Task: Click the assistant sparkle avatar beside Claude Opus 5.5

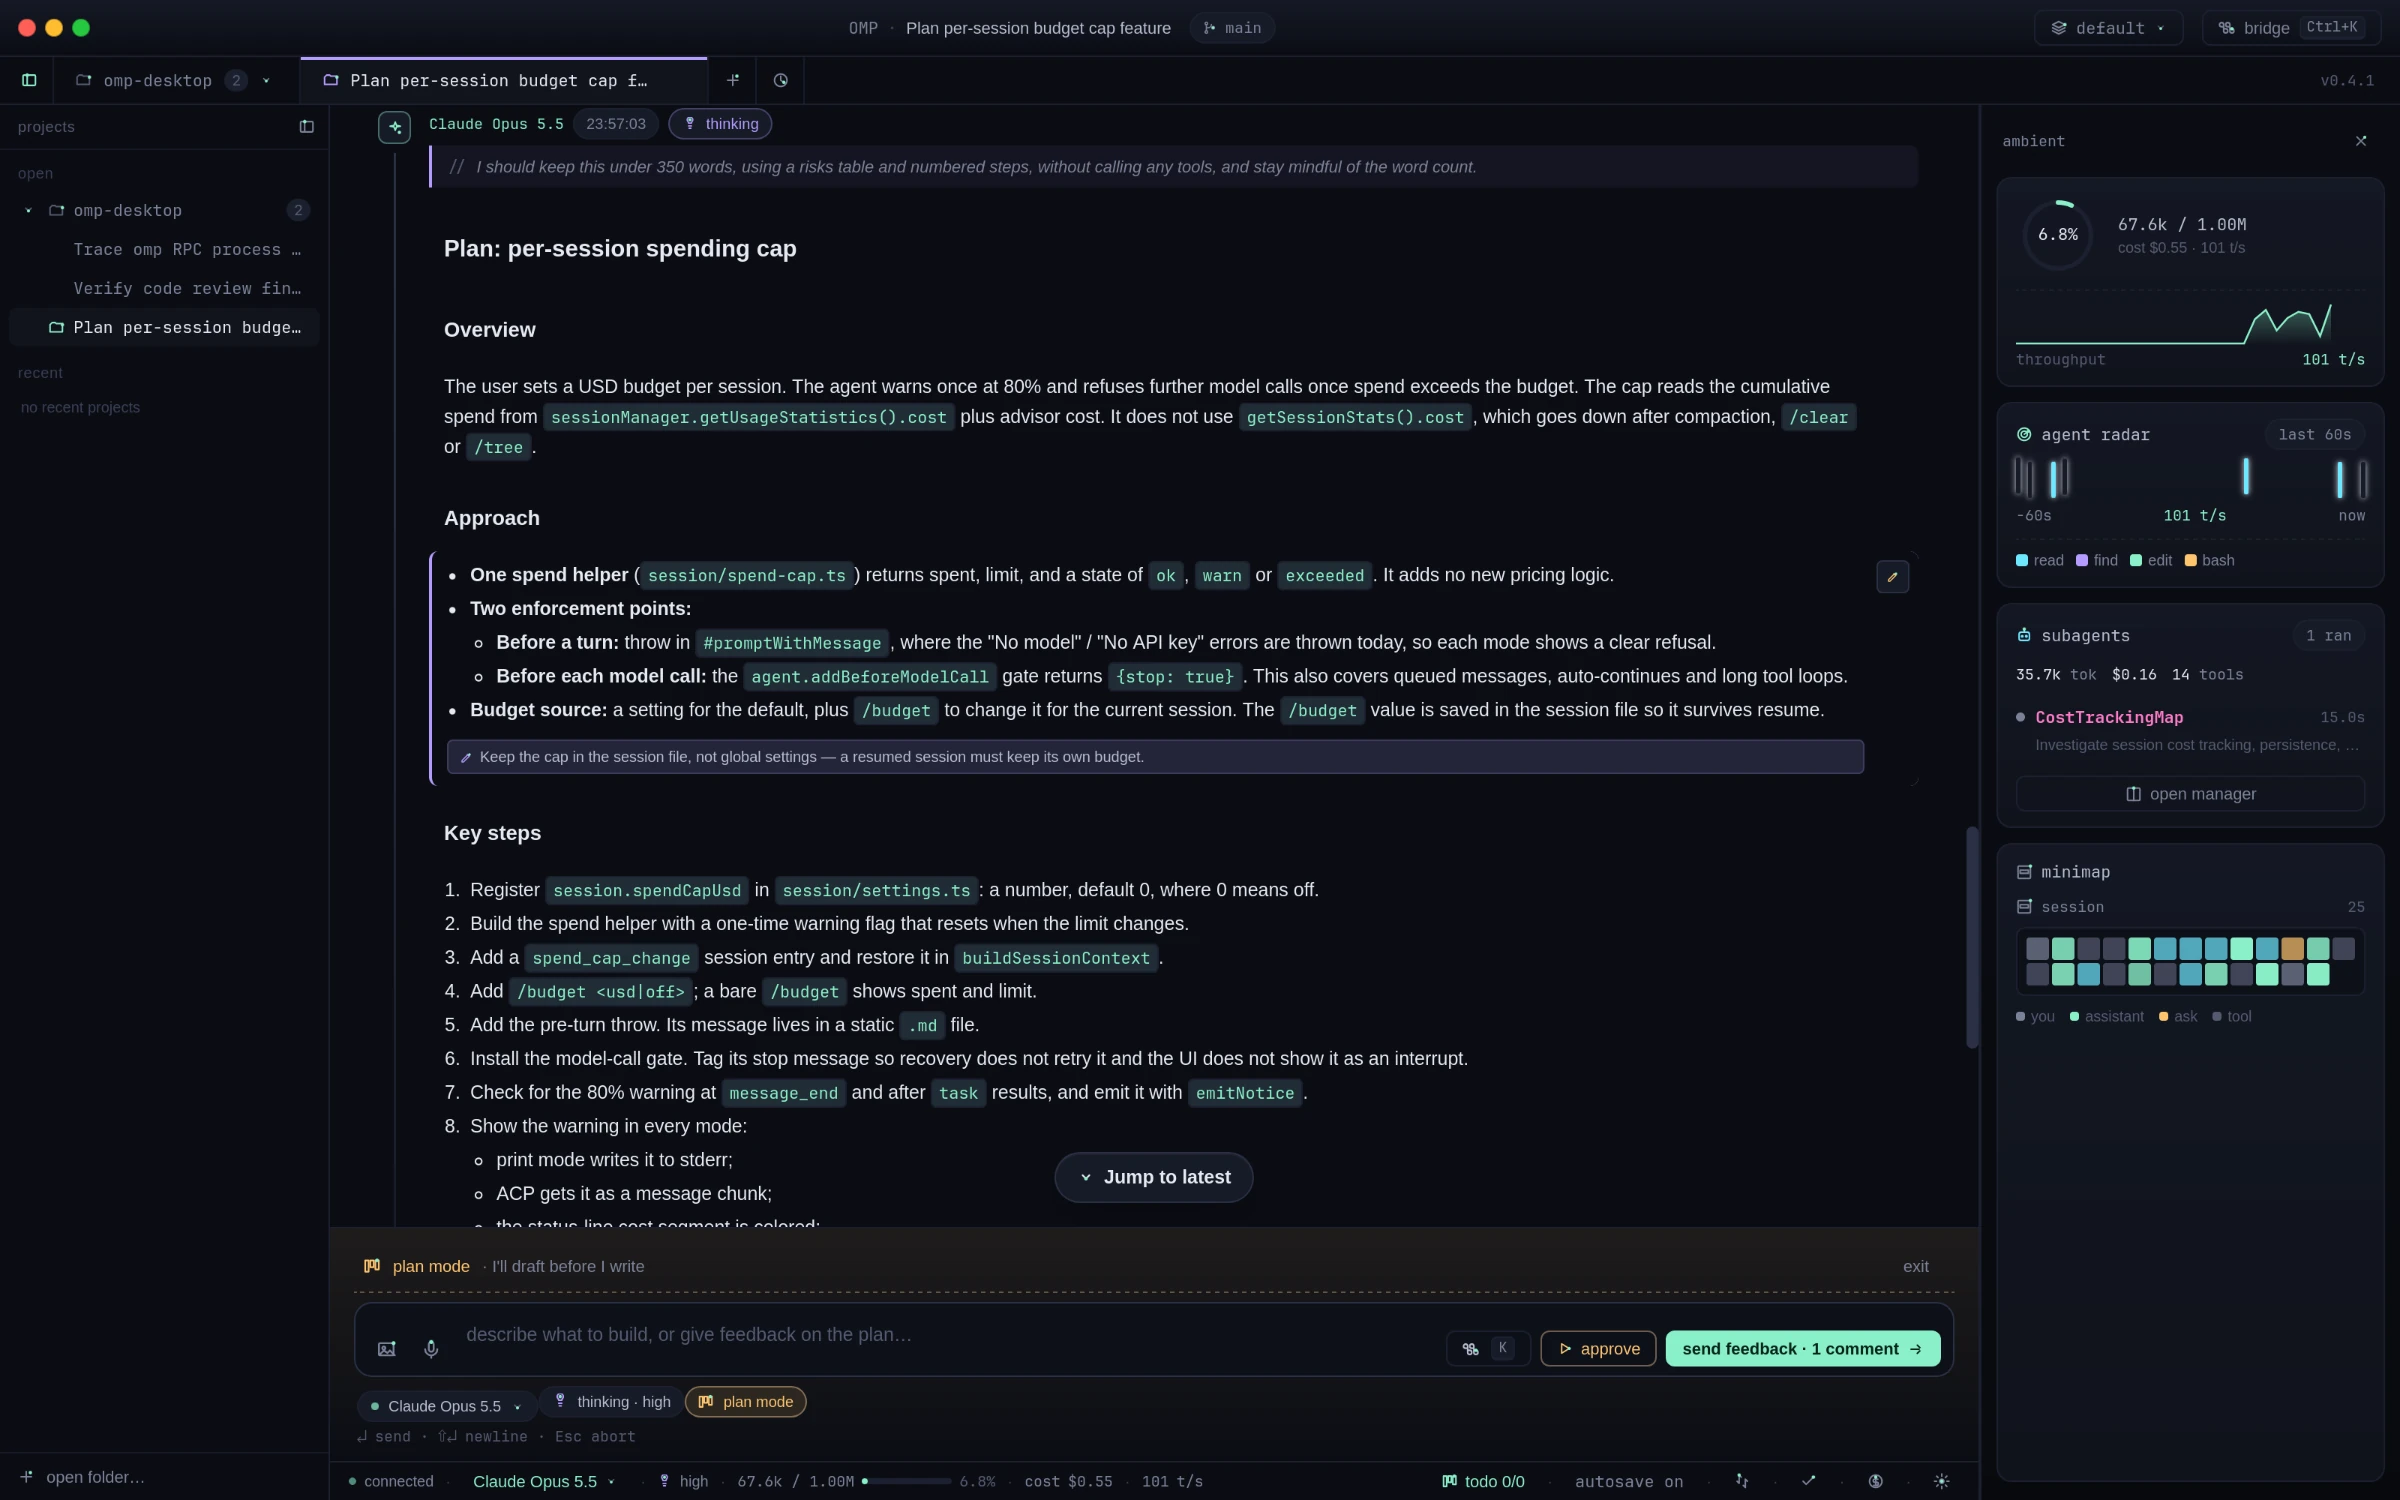Action: click(395, 127)
